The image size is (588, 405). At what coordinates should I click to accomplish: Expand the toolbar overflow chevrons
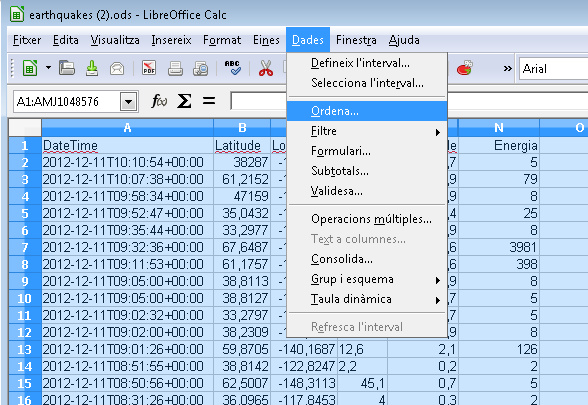[x=507, y=69]
